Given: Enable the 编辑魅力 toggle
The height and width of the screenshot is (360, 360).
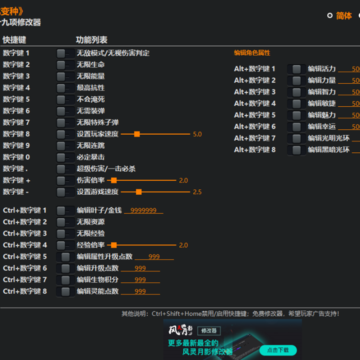Looking at the screenshot, I should pos(296,115).
